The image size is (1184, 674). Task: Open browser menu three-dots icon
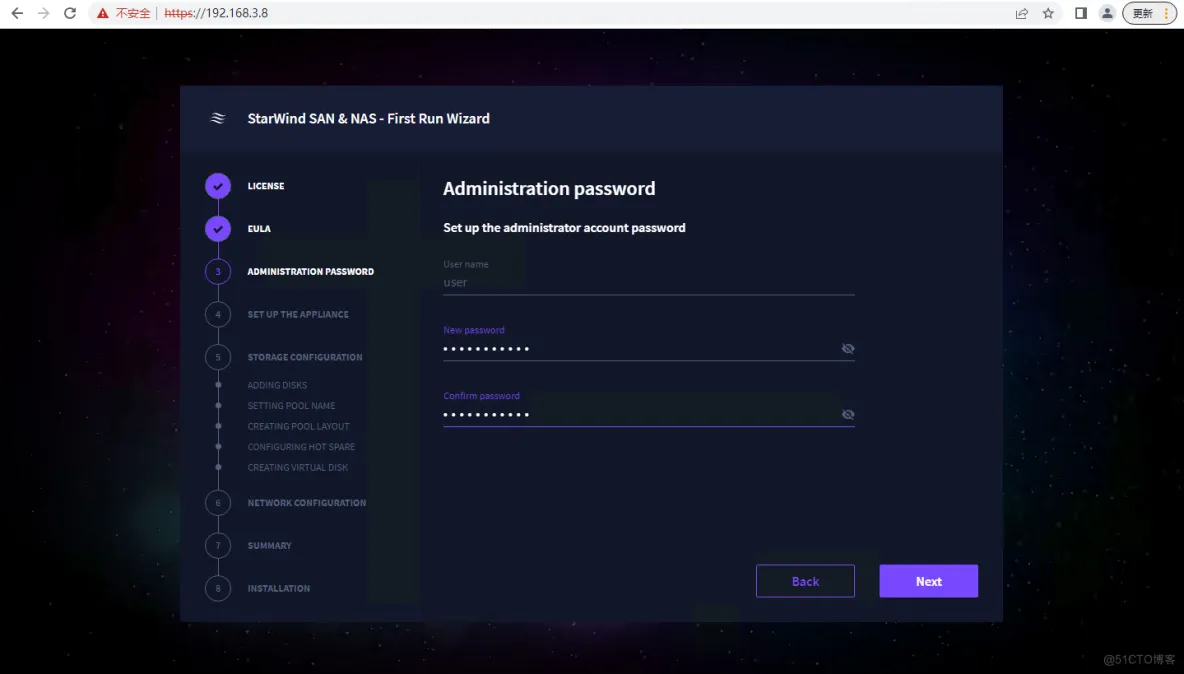pyautogui.click(x=1166, y=13)
